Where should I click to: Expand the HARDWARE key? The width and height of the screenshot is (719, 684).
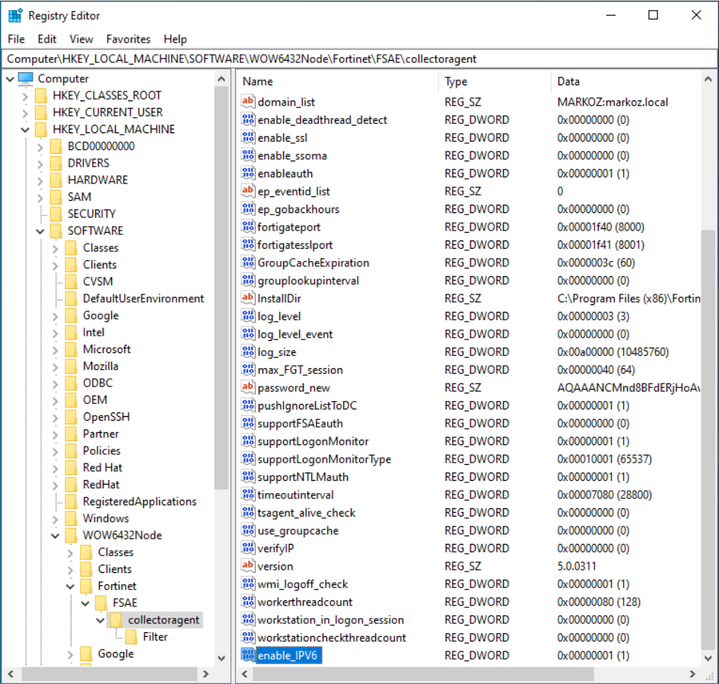[40, 181]
